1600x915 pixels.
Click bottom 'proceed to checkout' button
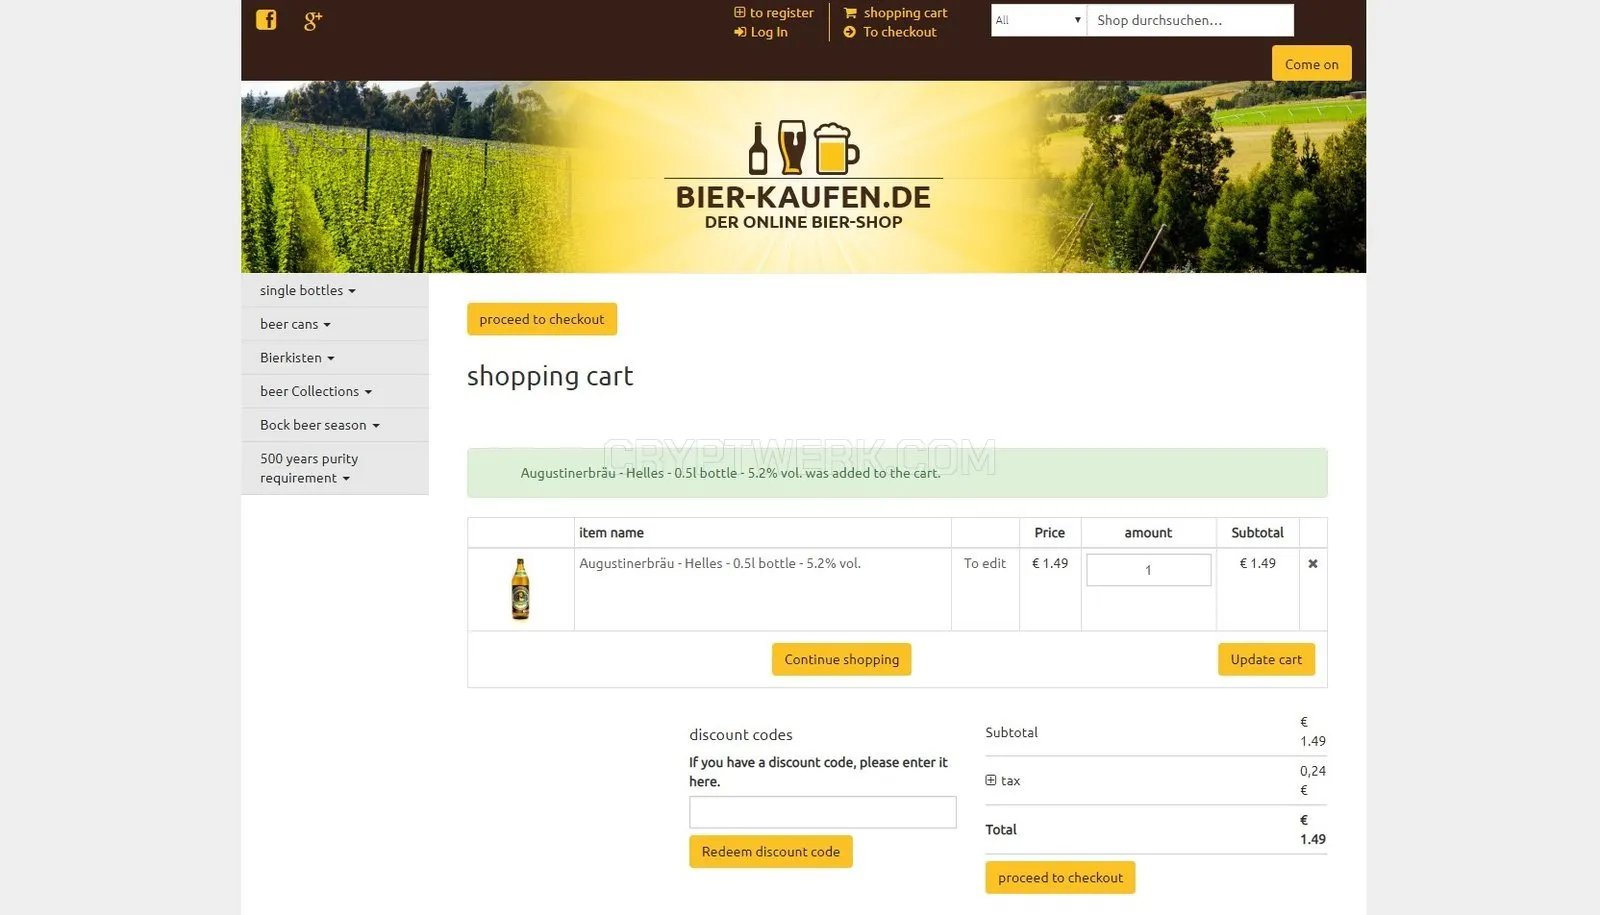tap(1060, 877)
